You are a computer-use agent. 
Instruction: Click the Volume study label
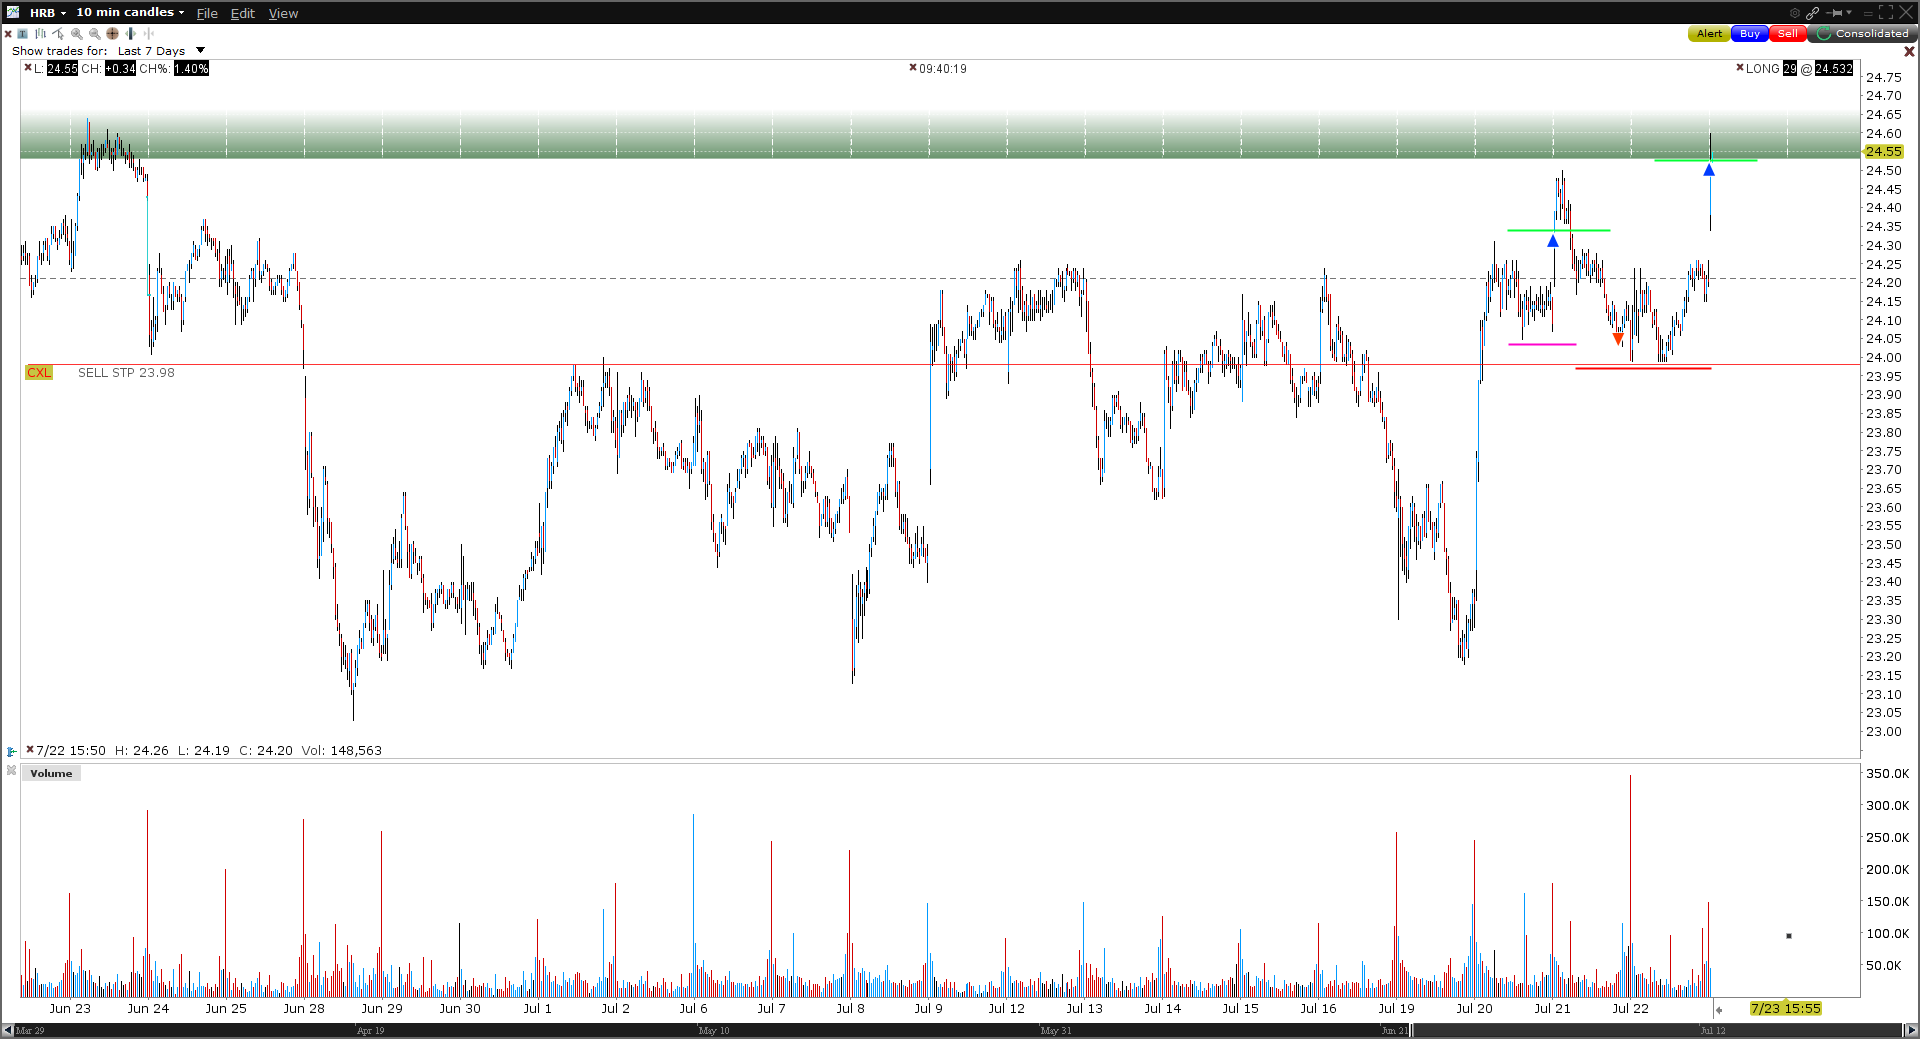point(51,774)
